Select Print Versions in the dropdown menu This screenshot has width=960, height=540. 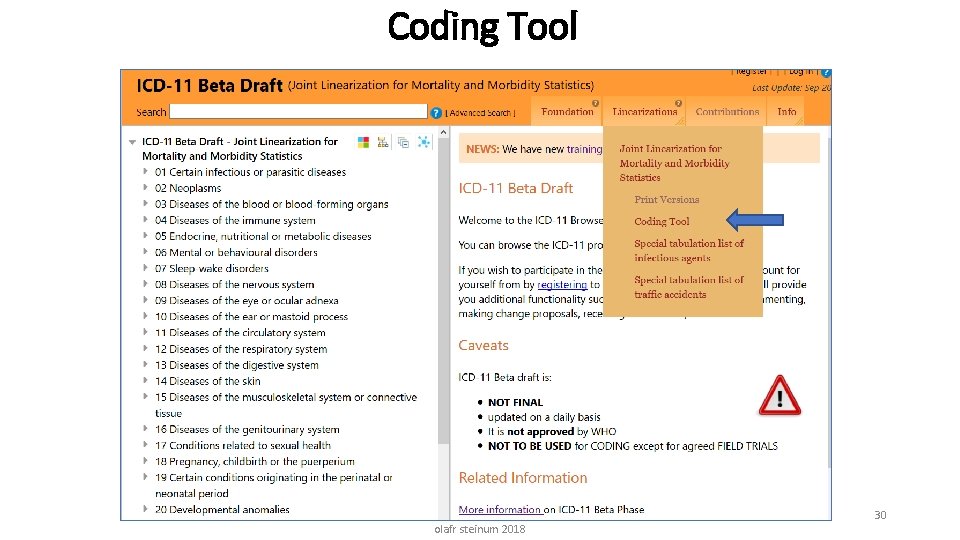pos(667,200)
